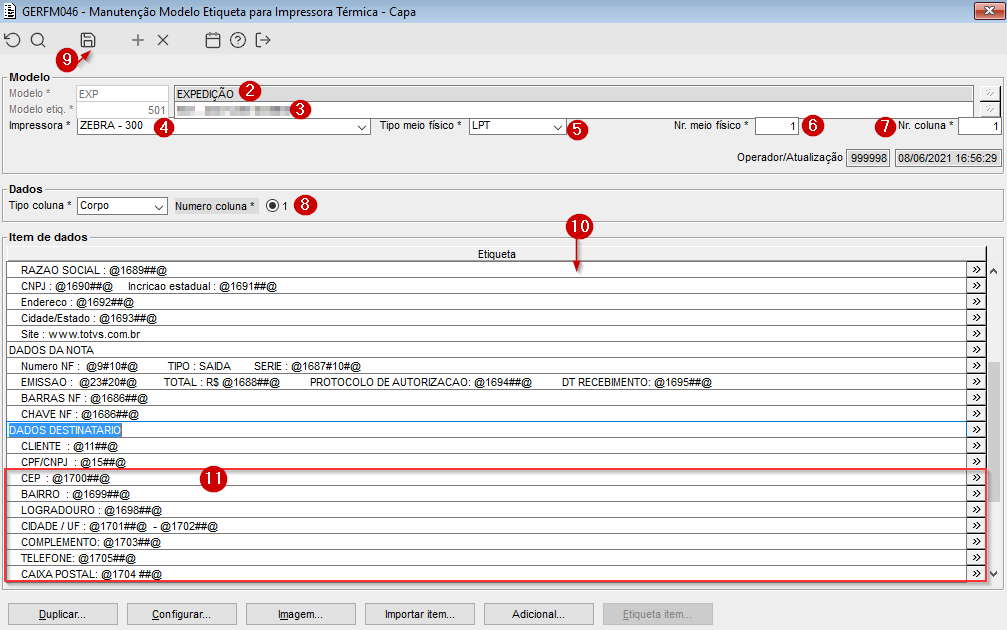The image size is (1007, 630).
Task: Click scrollbar up arrow in item list
Action: (994, 271)
